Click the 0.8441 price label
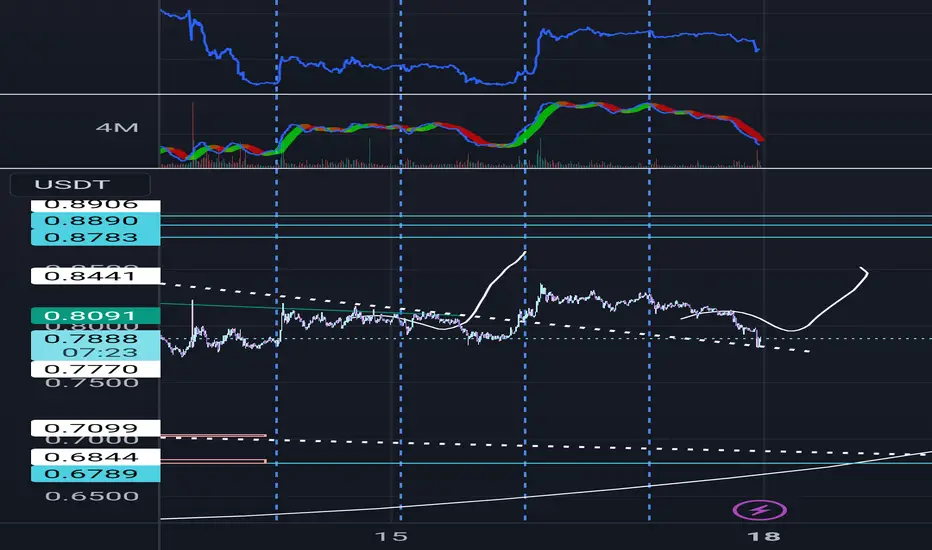The width and height of the screenshot is (932, 550). [95, 276]
